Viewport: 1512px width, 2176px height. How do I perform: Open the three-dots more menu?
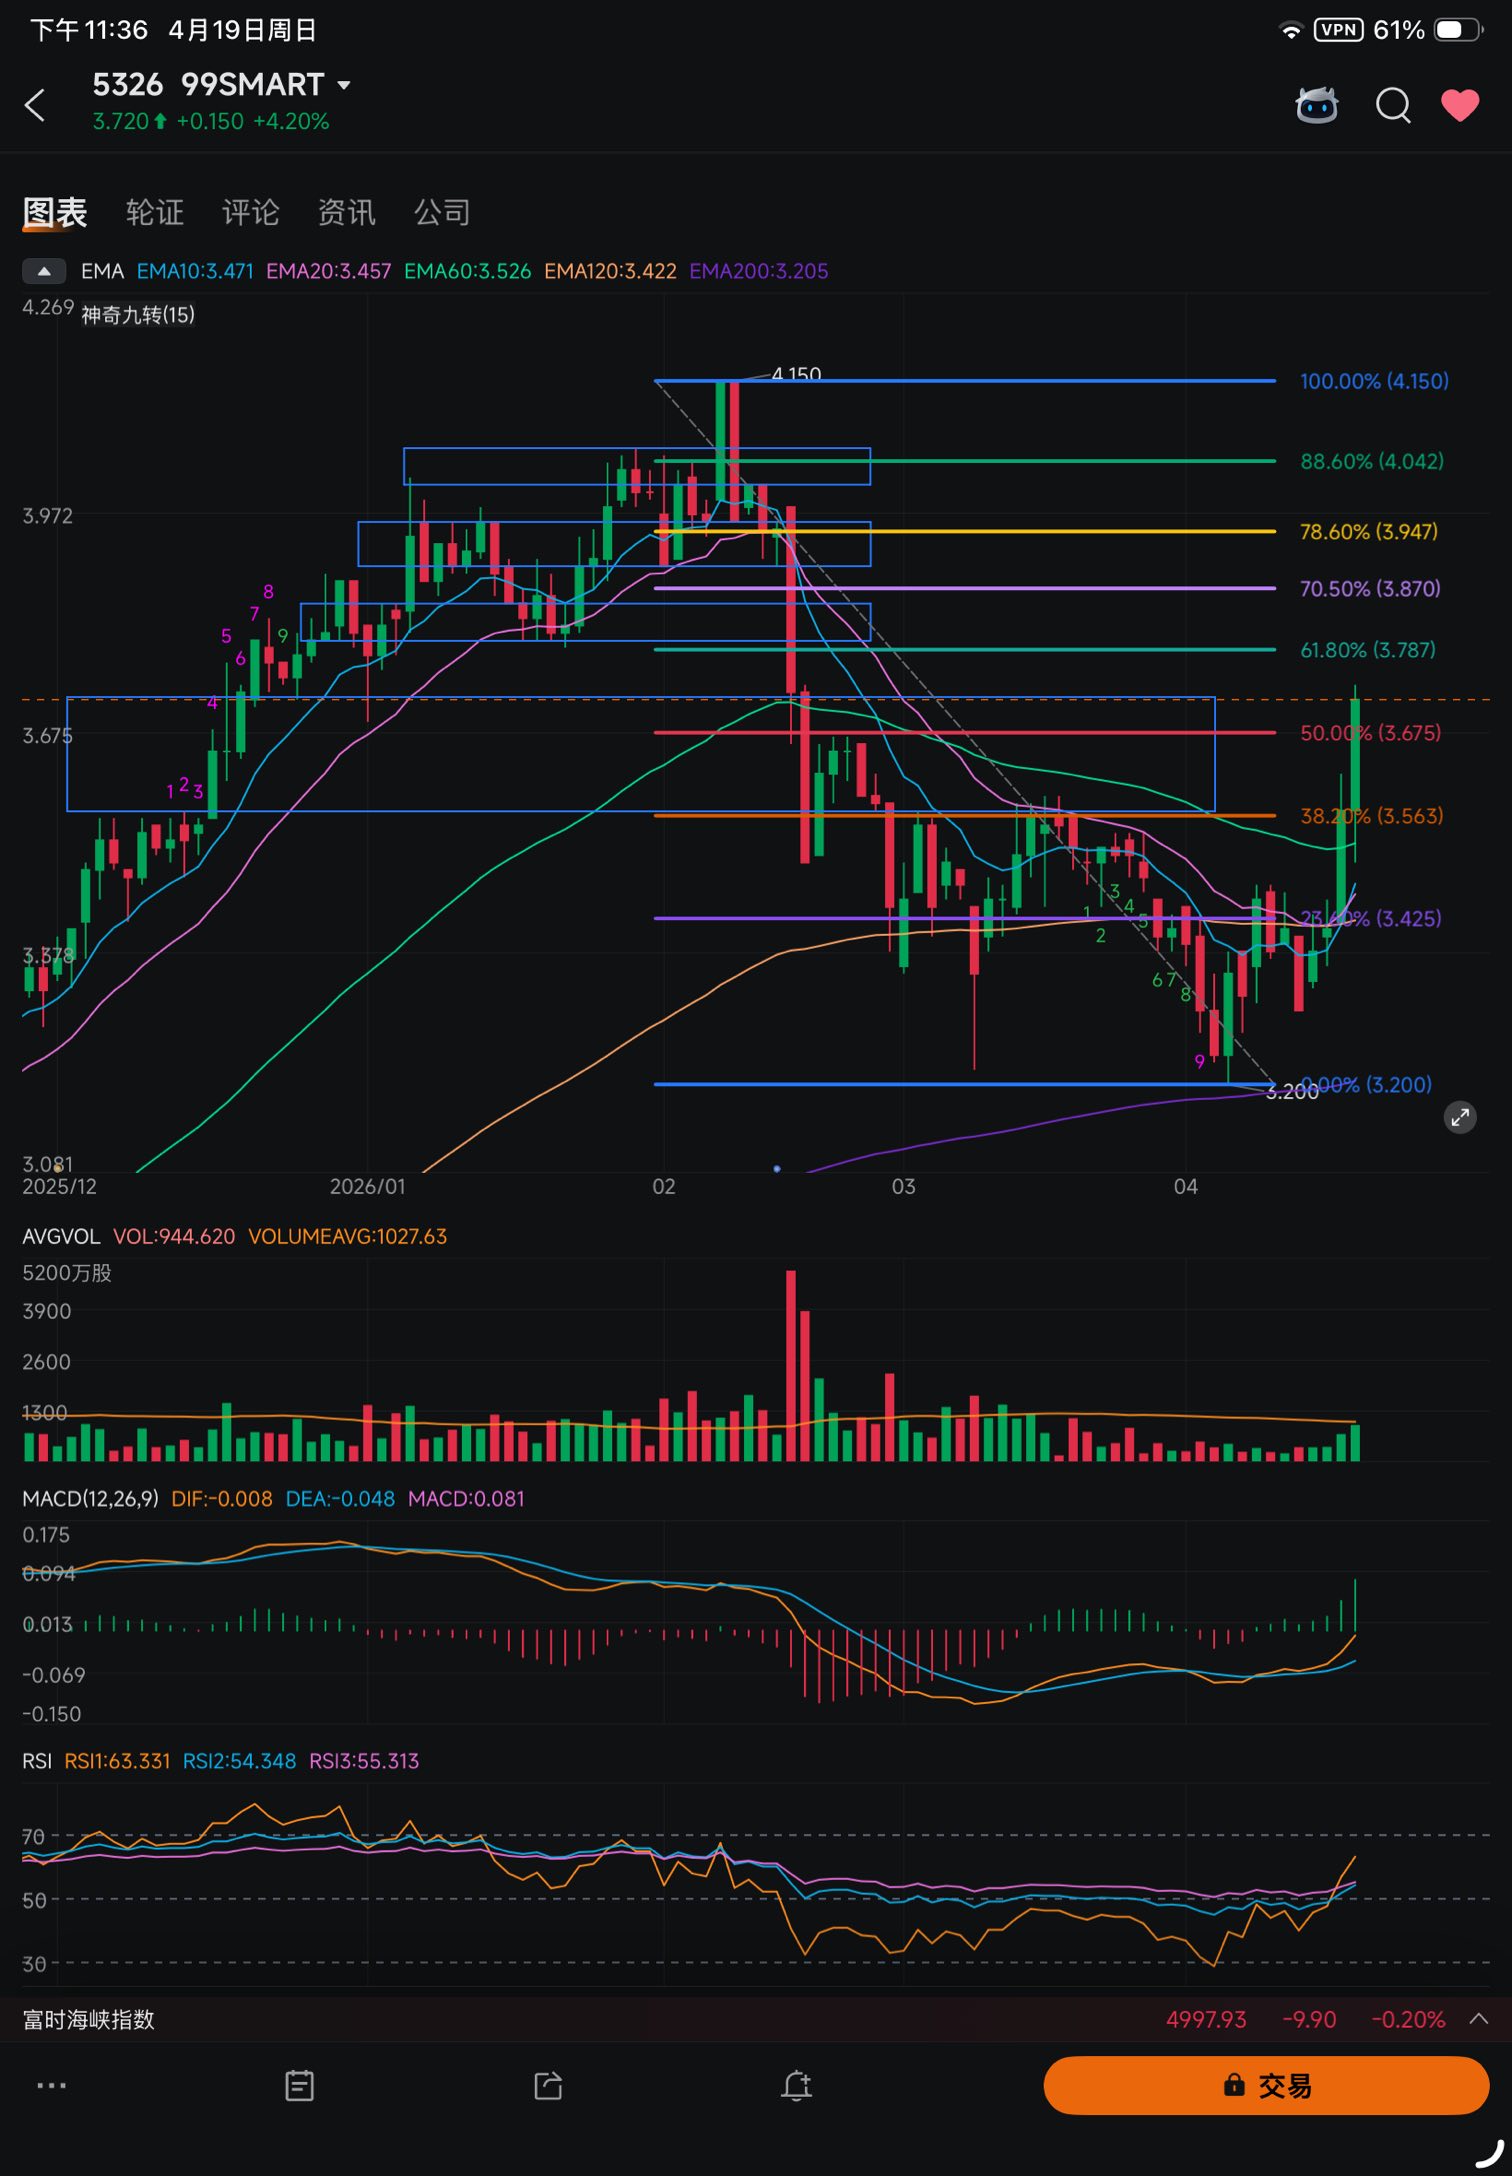click(x=51, y=2085)
